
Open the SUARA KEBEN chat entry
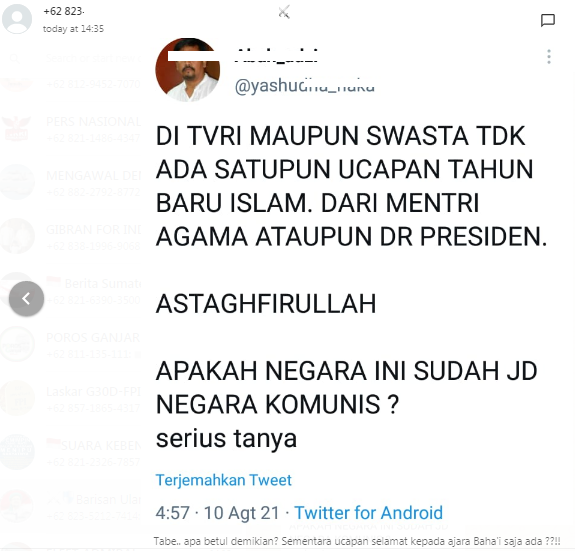(72, 453)
